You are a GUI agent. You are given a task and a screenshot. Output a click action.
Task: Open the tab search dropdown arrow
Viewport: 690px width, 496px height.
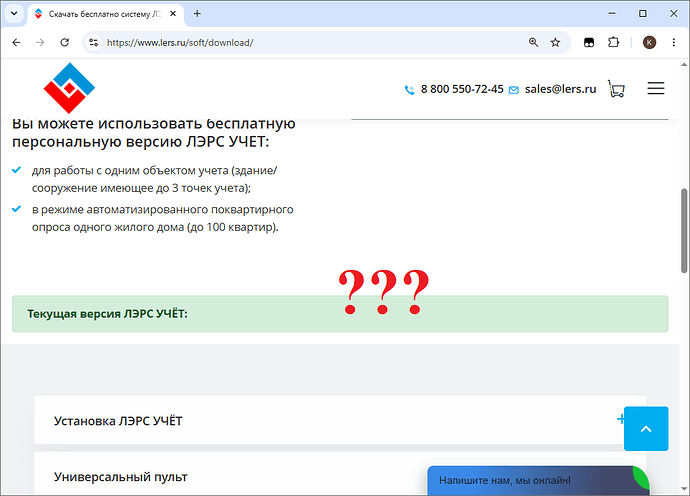tap(14, 13)
